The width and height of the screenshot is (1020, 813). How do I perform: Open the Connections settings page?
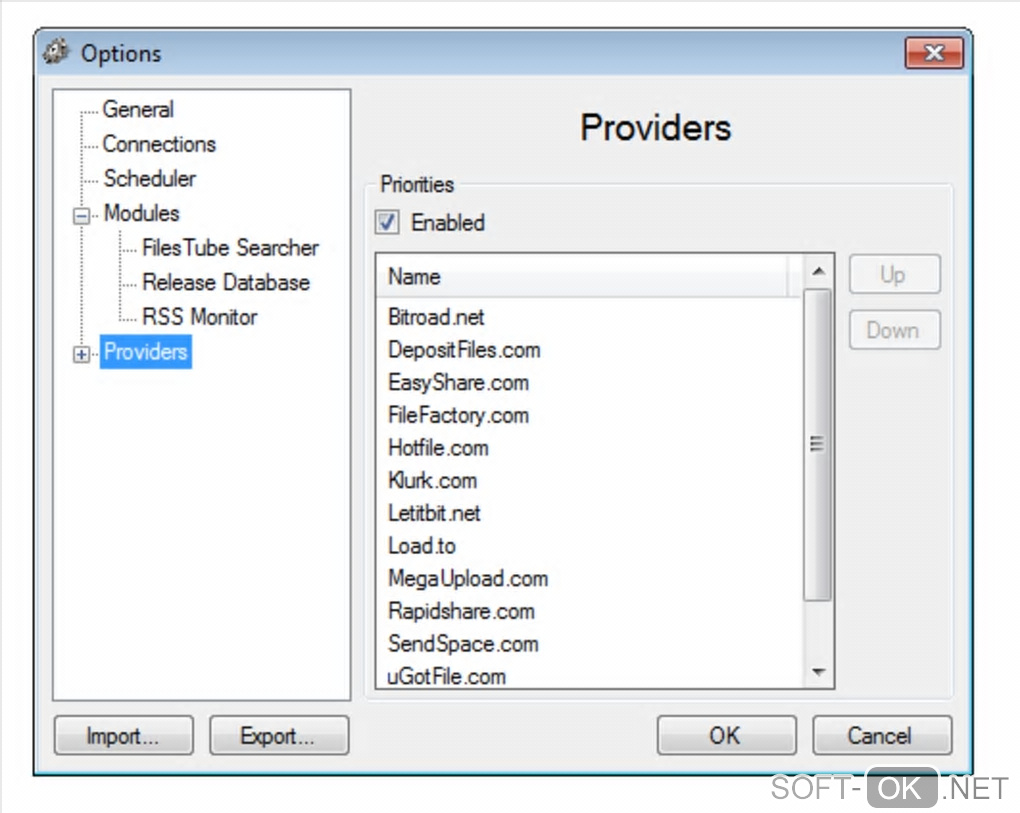pyautogui.click(x=159, y=144)
